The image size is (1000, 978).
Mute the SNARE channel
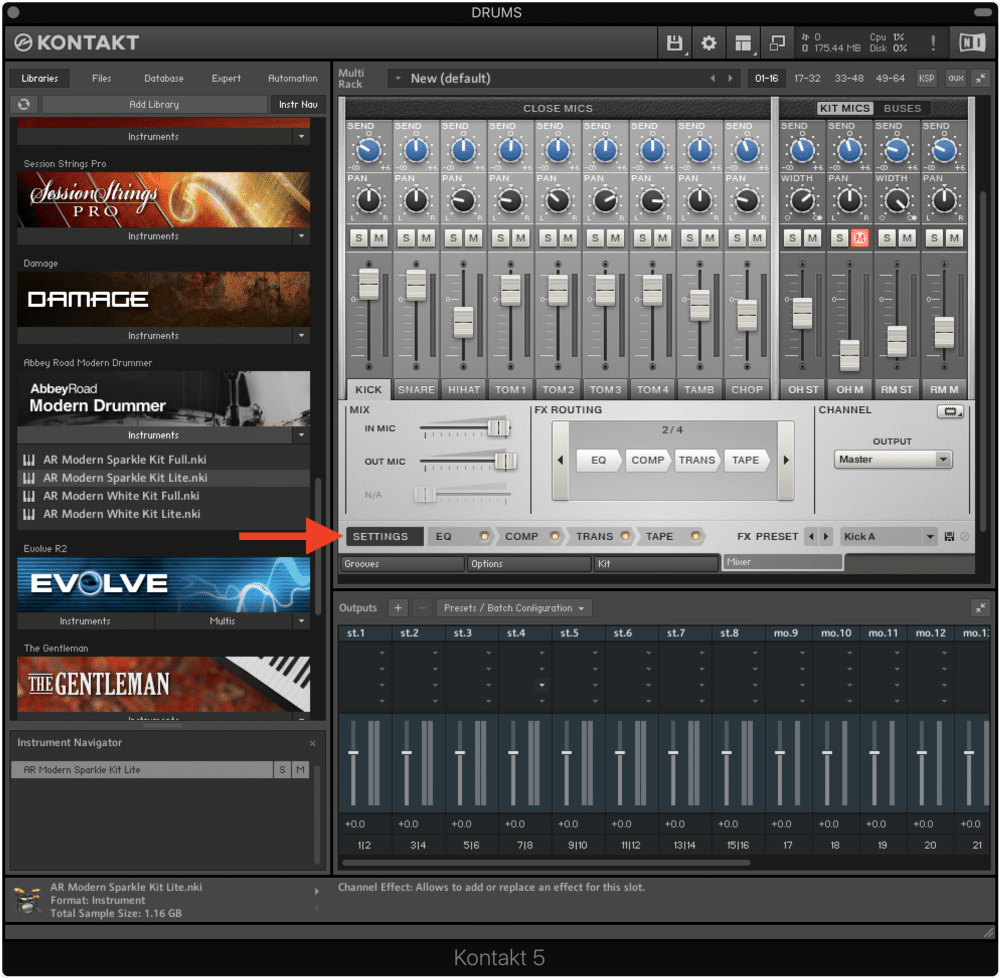426,238
